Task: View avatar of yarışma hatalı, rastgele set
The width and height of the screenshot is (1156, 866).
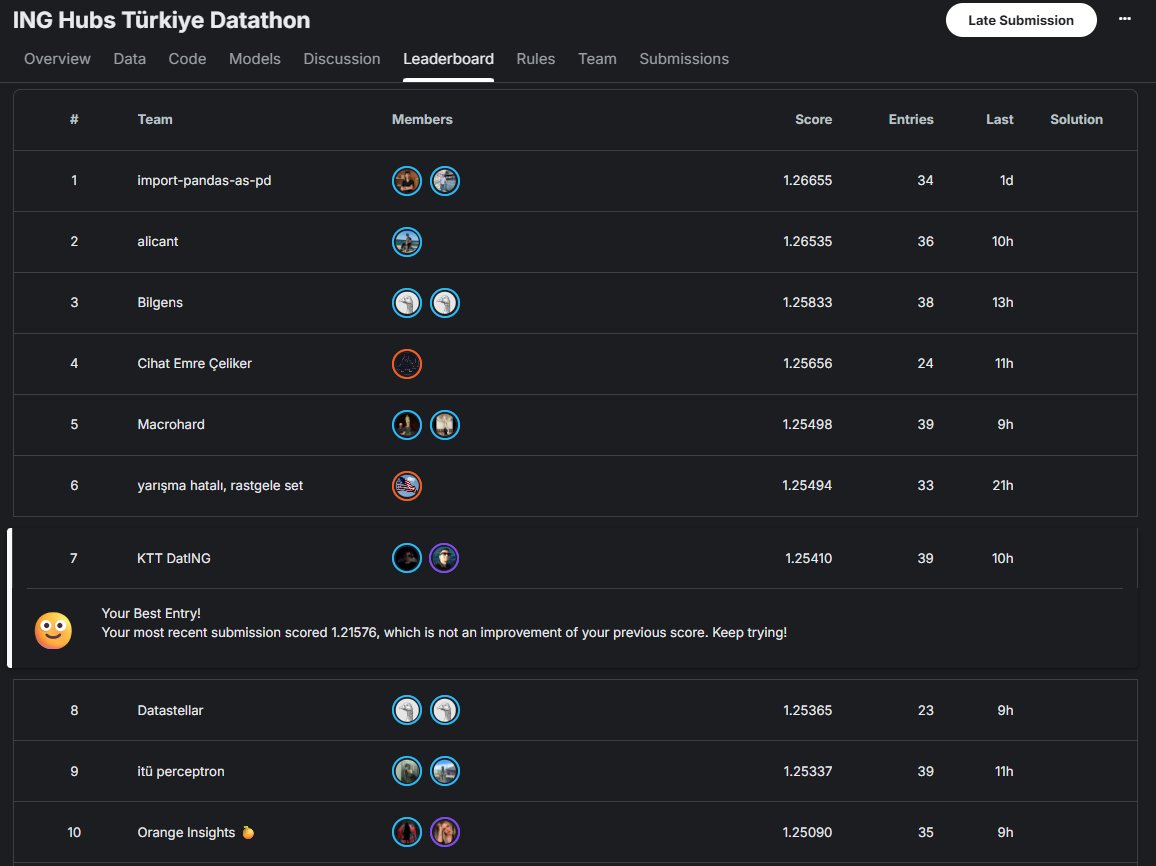Action: click(407, 486)
